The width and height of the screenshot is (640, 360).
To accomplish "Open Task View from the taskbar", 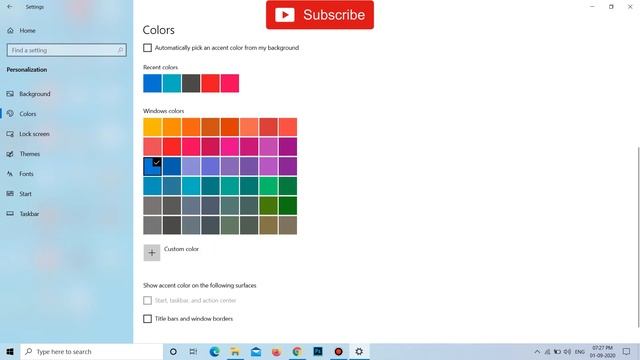I will [x=193, y=351].
